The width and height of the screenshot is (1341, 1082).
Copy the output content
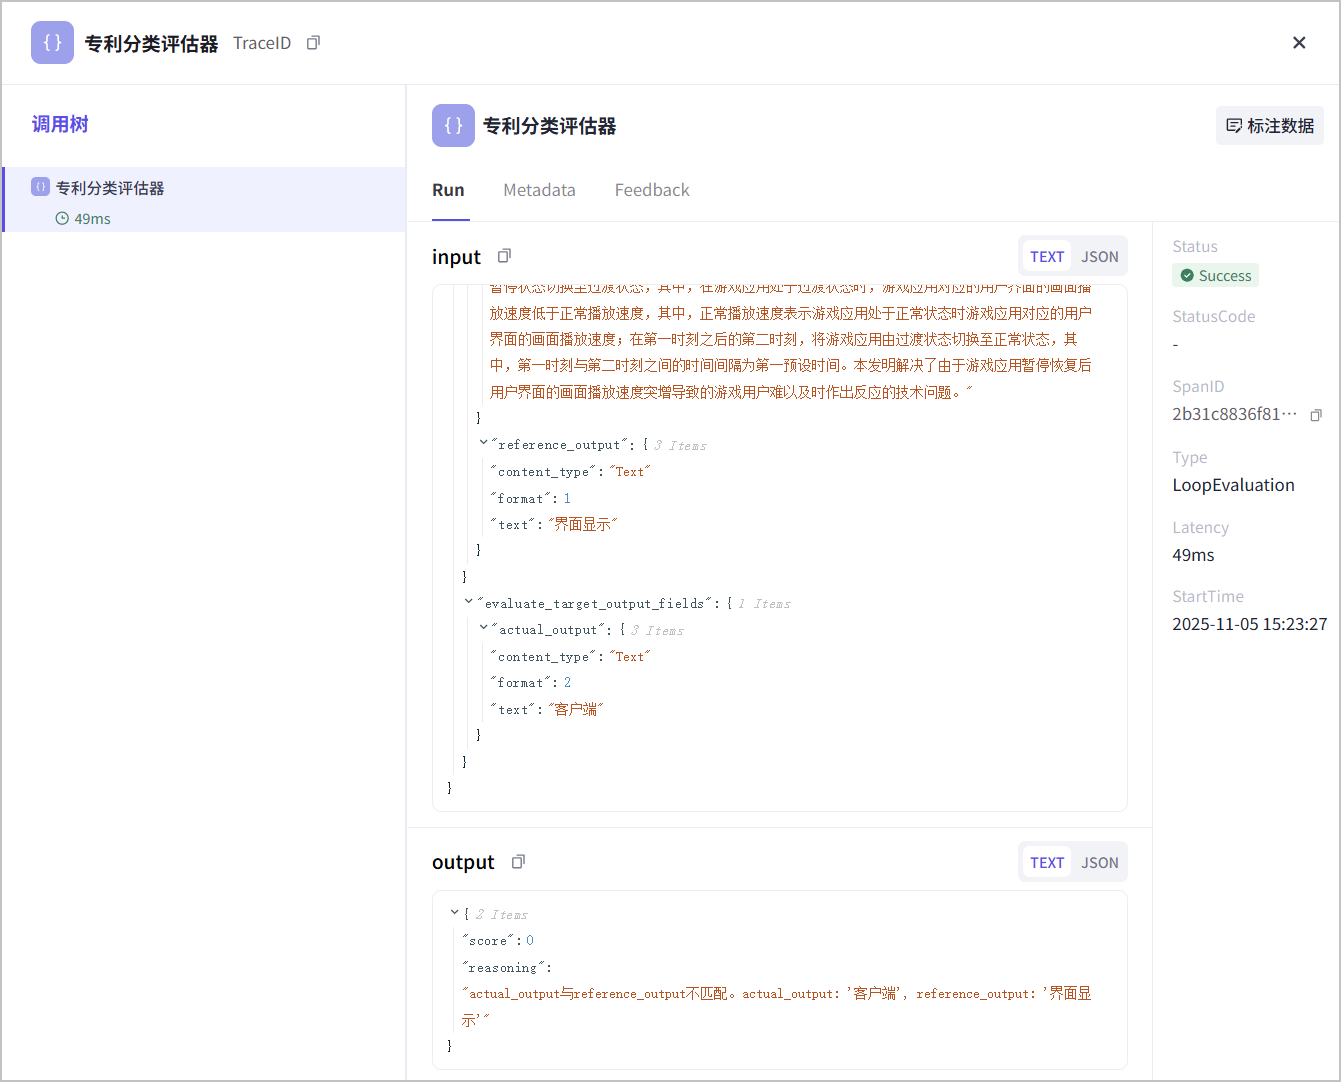(518, 862)
